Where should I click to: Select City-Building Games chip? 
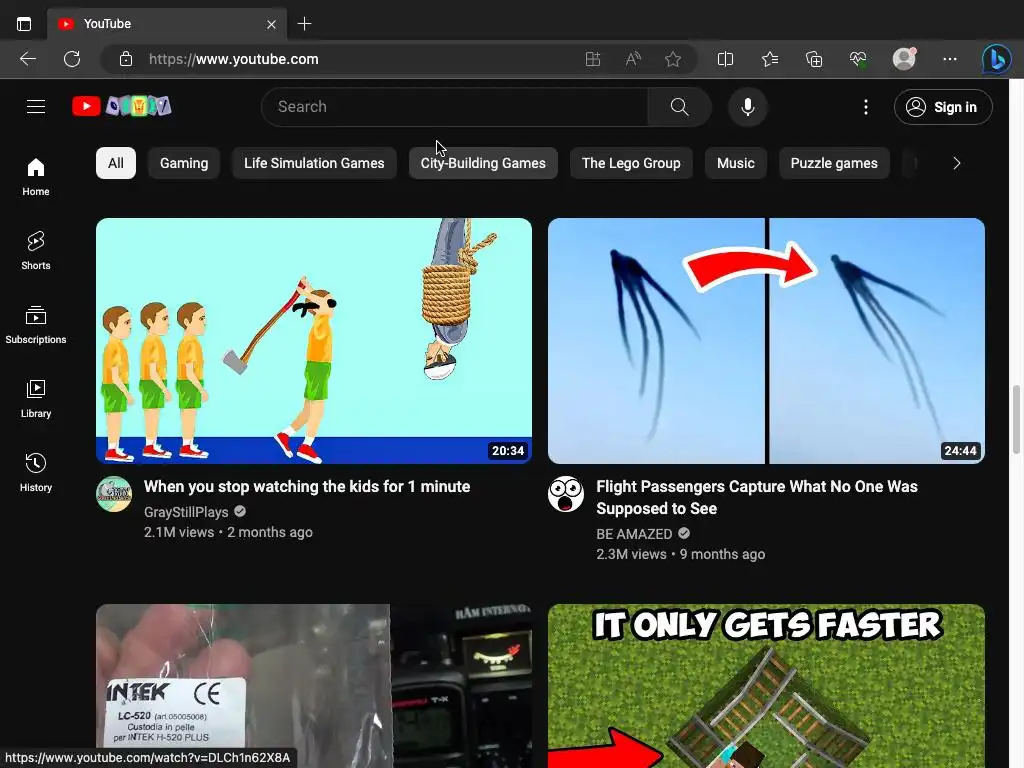pyautogui.click(x=483, y=163)
